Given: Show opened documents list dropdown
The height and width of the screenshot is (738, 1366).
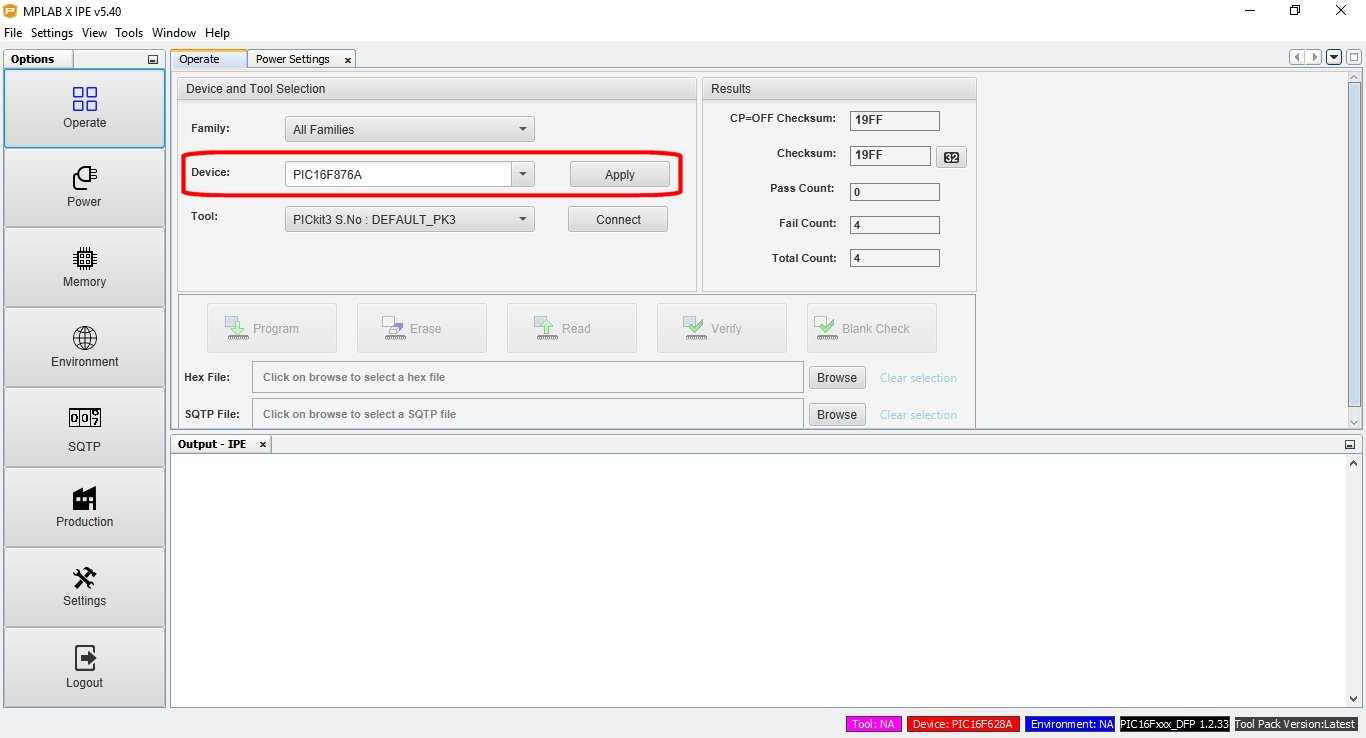Looking at the screenshot, I should tap(1334, 58).
